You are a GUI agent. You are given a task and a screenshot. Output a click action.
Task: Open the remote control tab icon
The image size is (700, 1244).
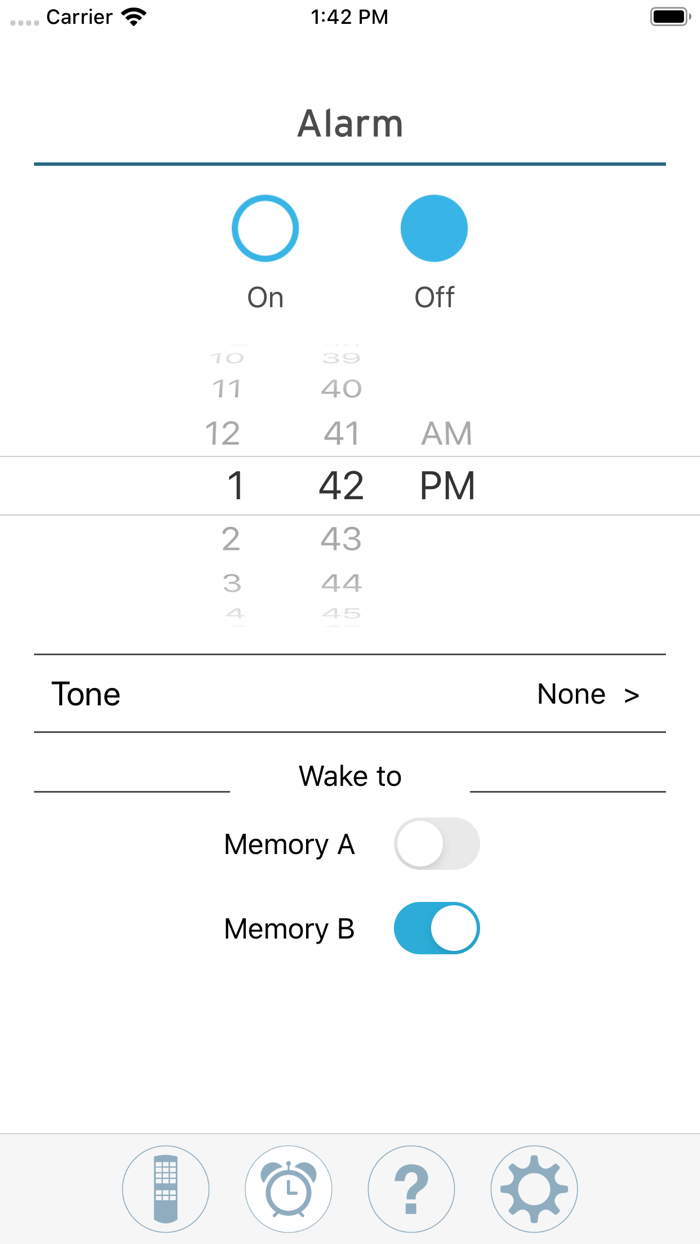tap(166, 1189)
